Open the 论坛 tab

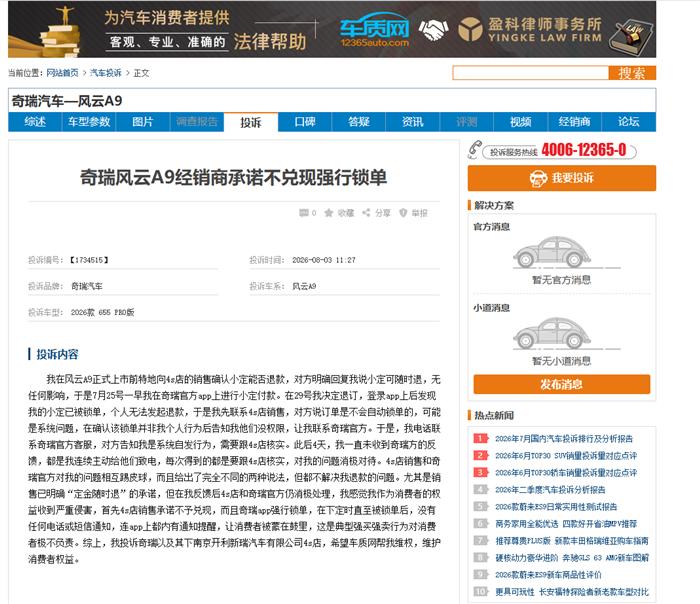(629, 122)
